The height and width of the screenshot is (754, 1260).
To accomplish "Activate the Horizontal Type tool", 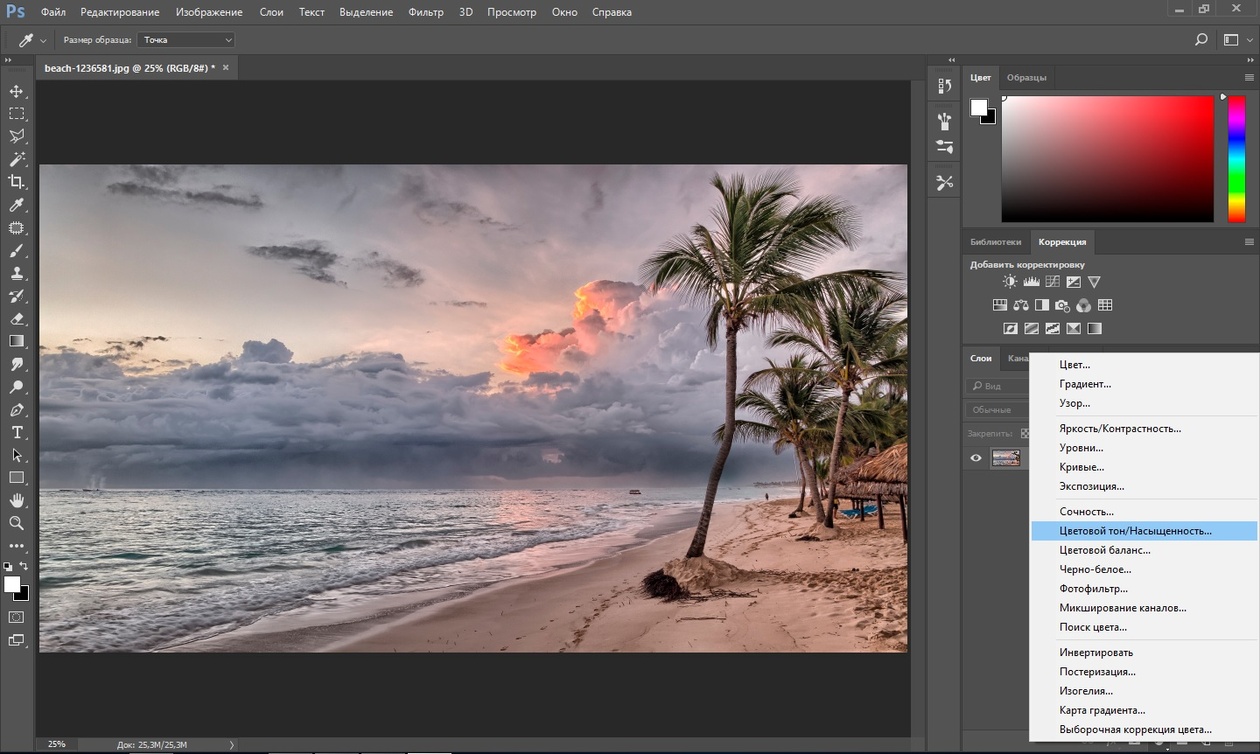I will pyautogui.click(x=16, y=432).
